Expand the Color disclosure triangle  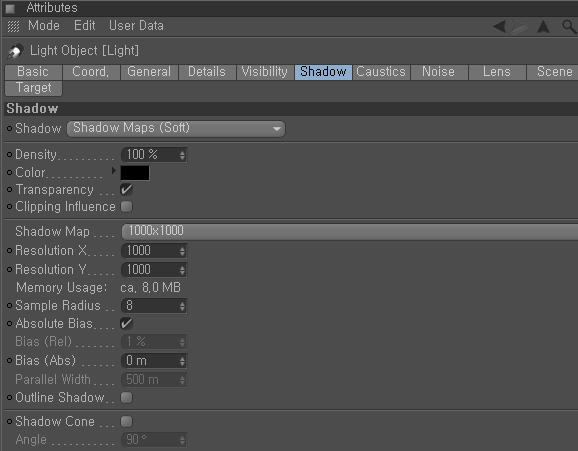click(x=114, y=171)
